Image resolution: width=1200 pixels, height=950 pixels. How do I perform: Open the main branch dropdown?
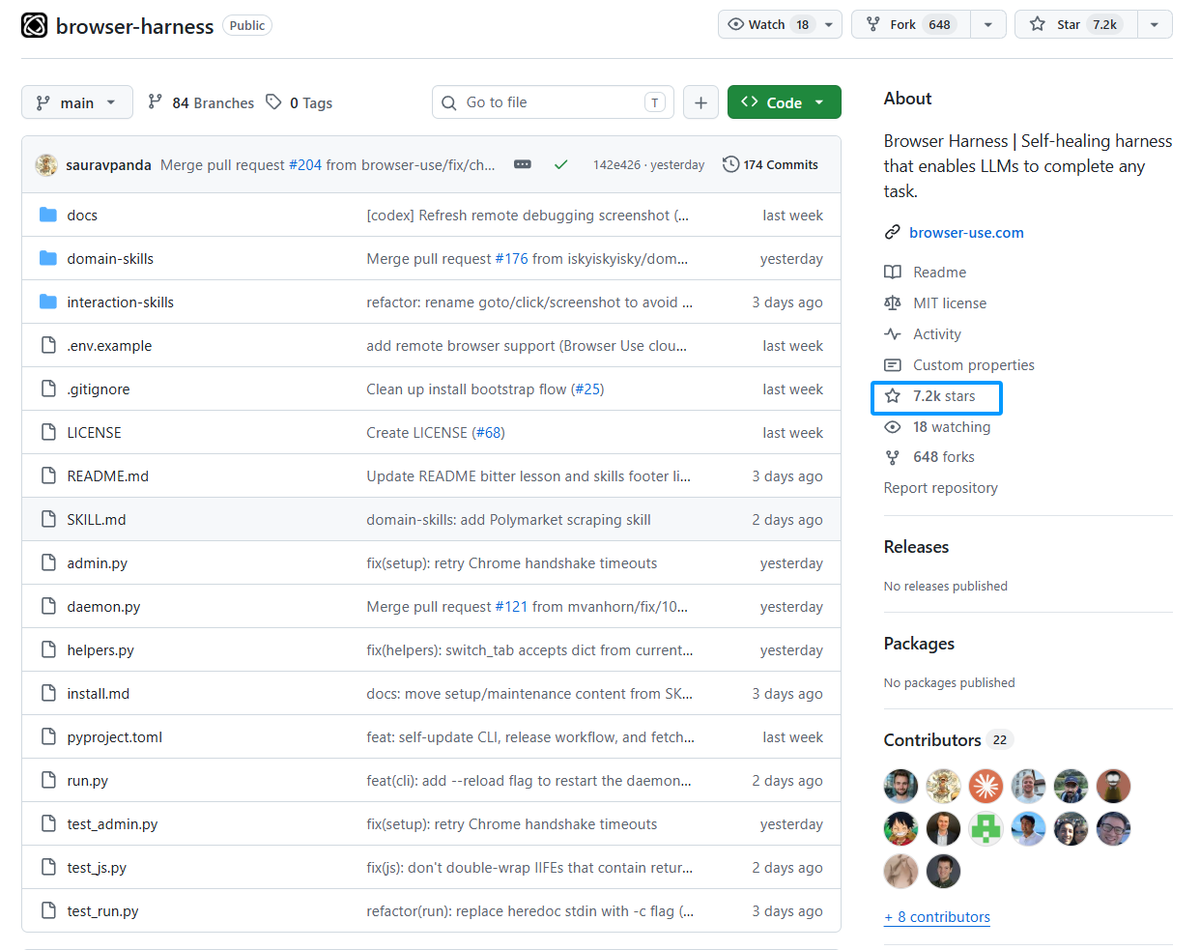click(76, 103)
